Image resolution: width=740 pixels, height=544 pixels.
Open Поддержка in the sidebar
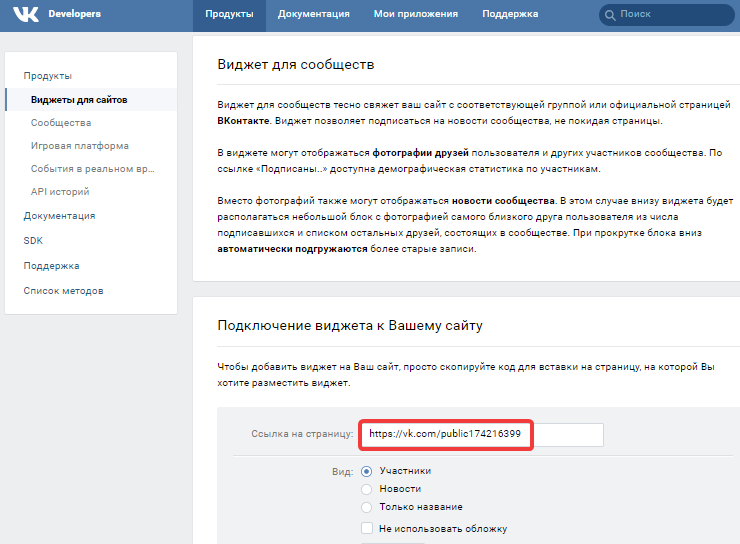pyautogui.click(x=51, y=266)
